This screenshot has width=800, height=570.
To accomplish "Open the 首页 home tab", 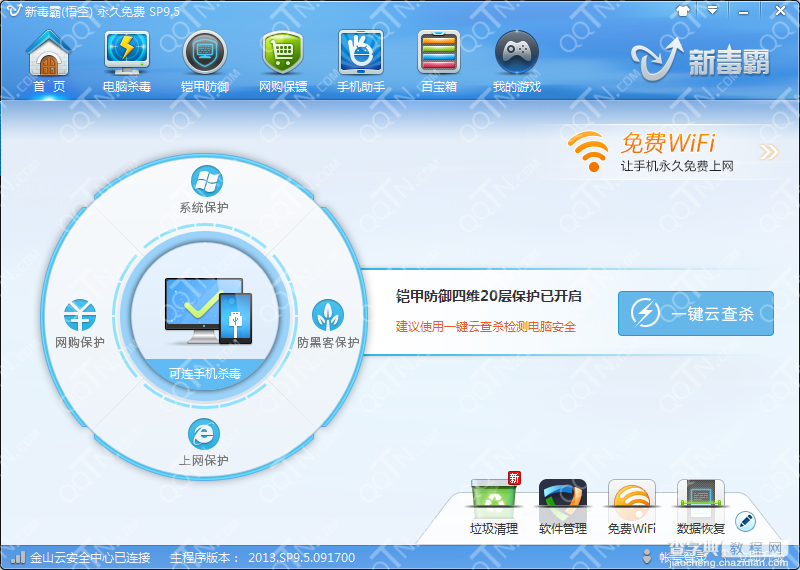I will pyautogui.click(x=48, y=62).
